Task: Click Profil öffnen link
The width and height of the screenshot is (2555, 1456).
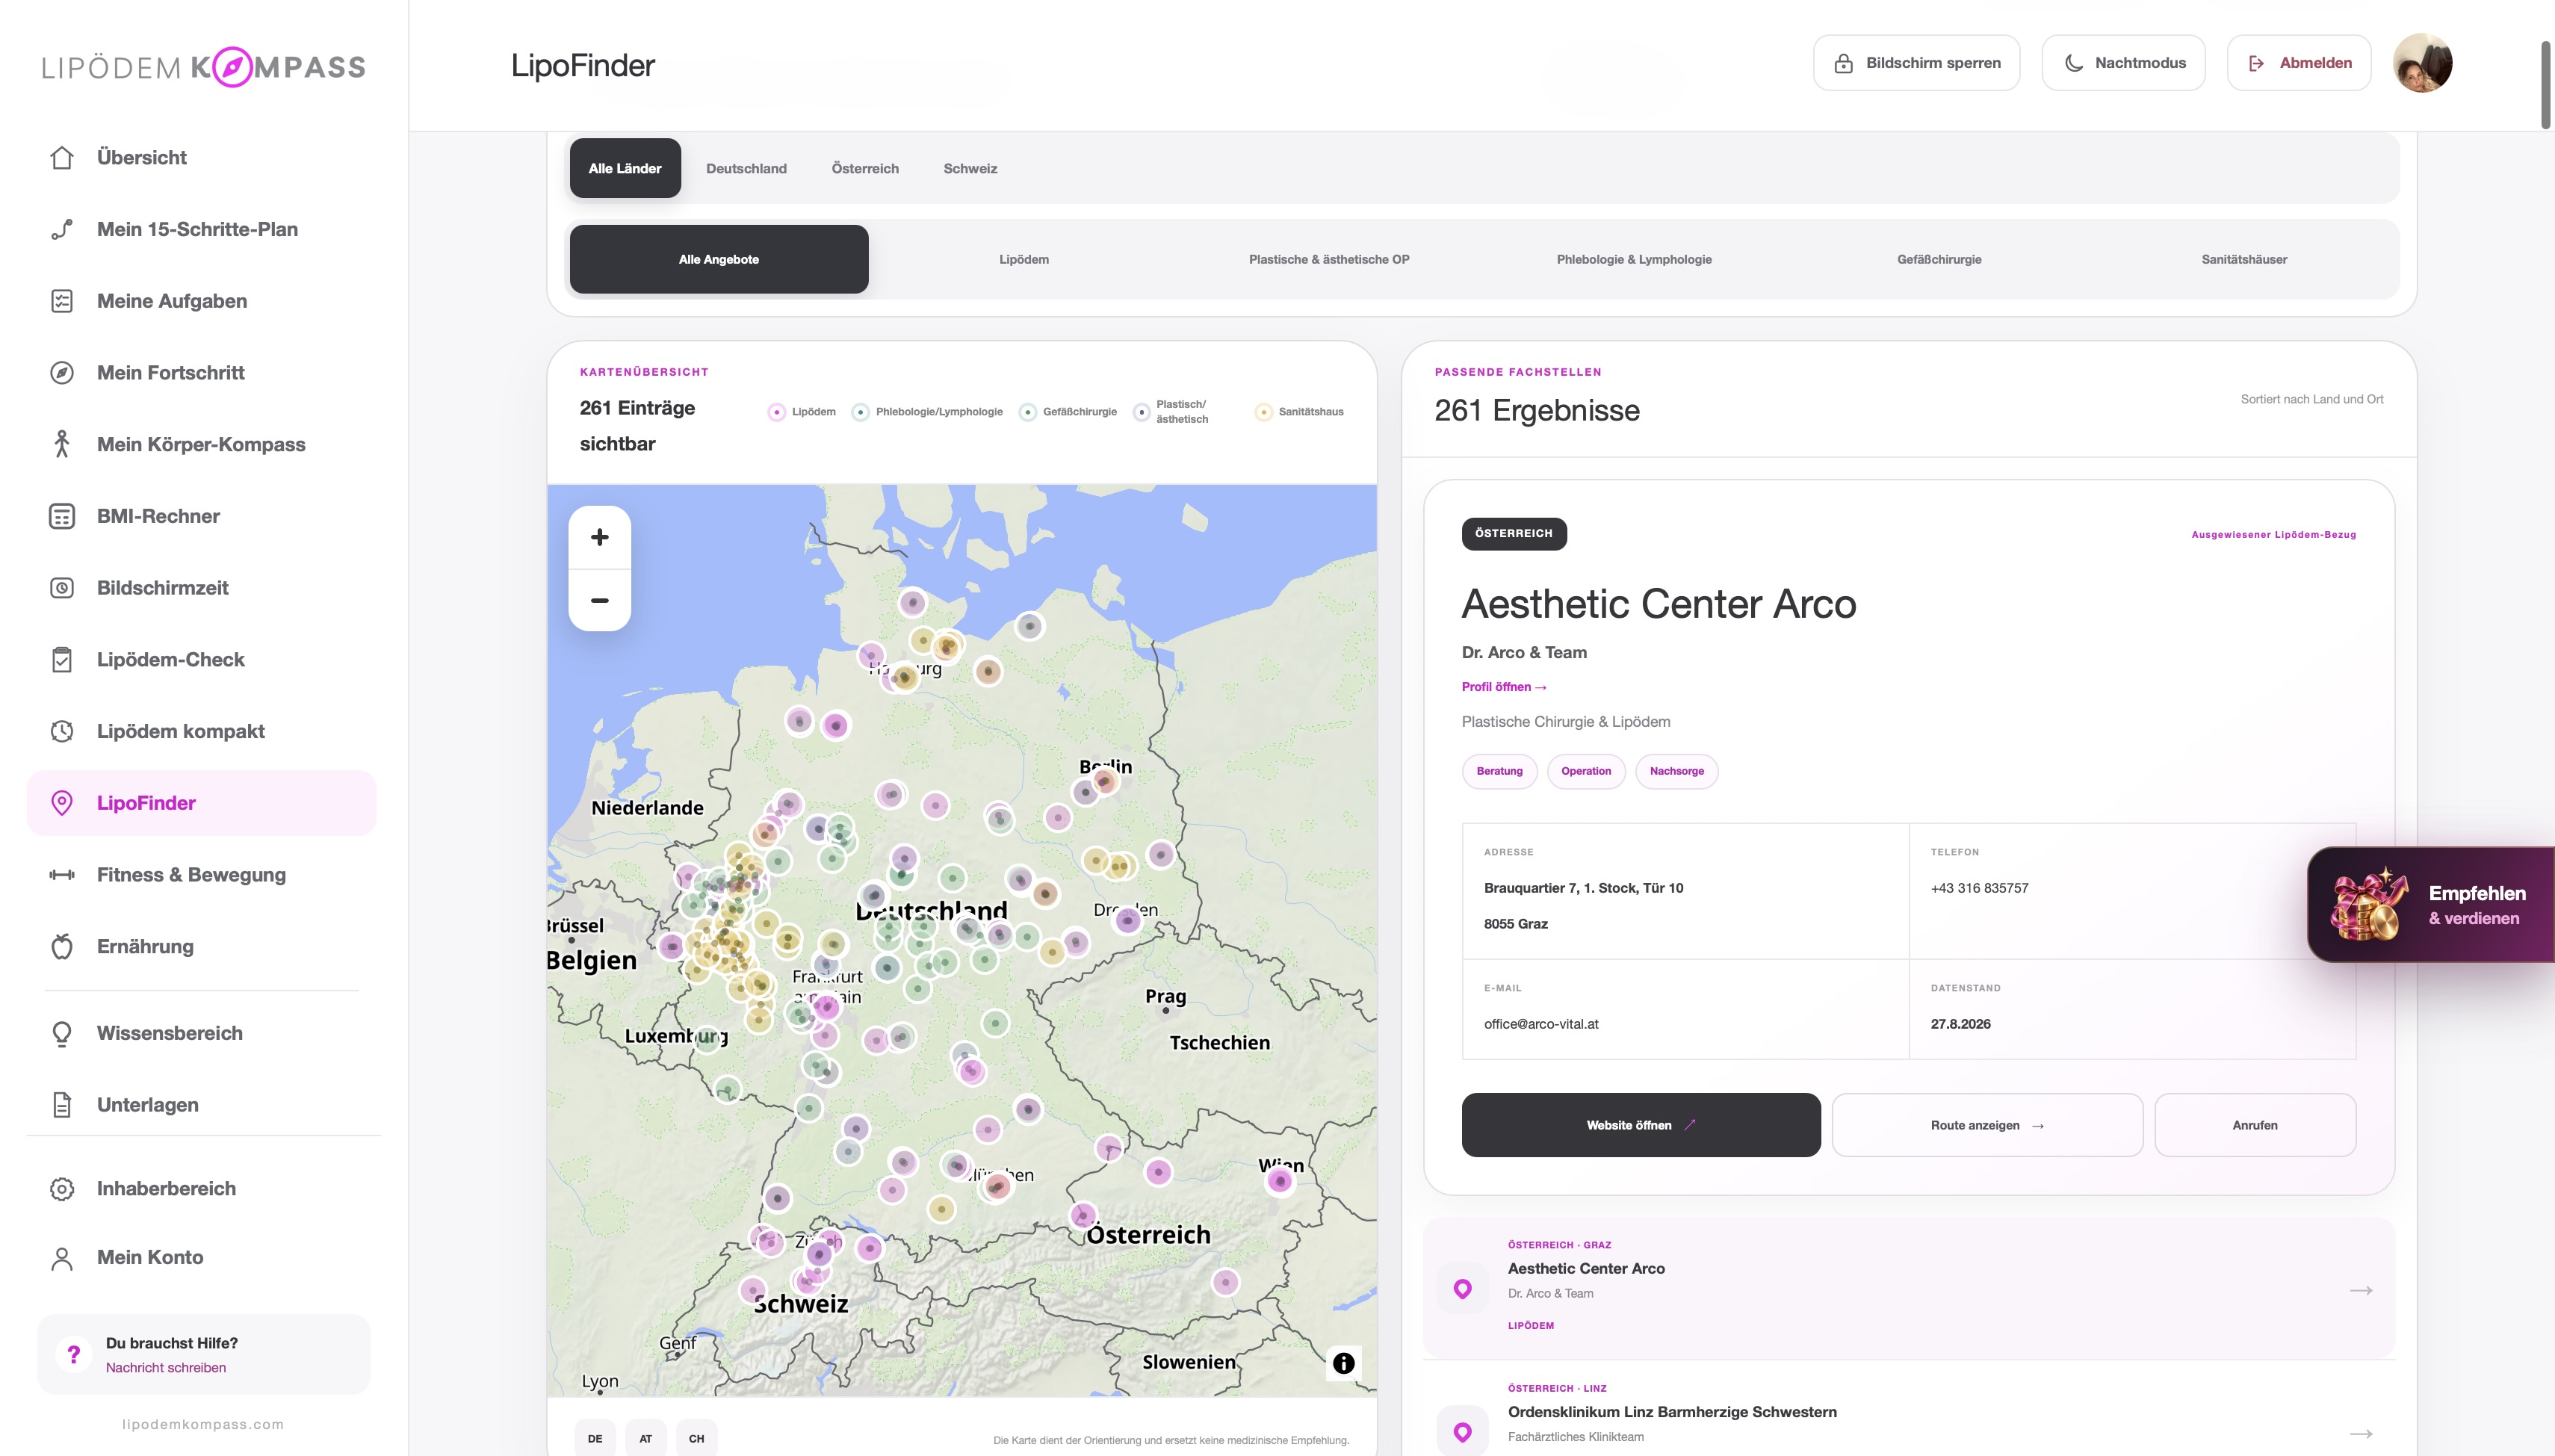Action: click(x=1504, y=687)
